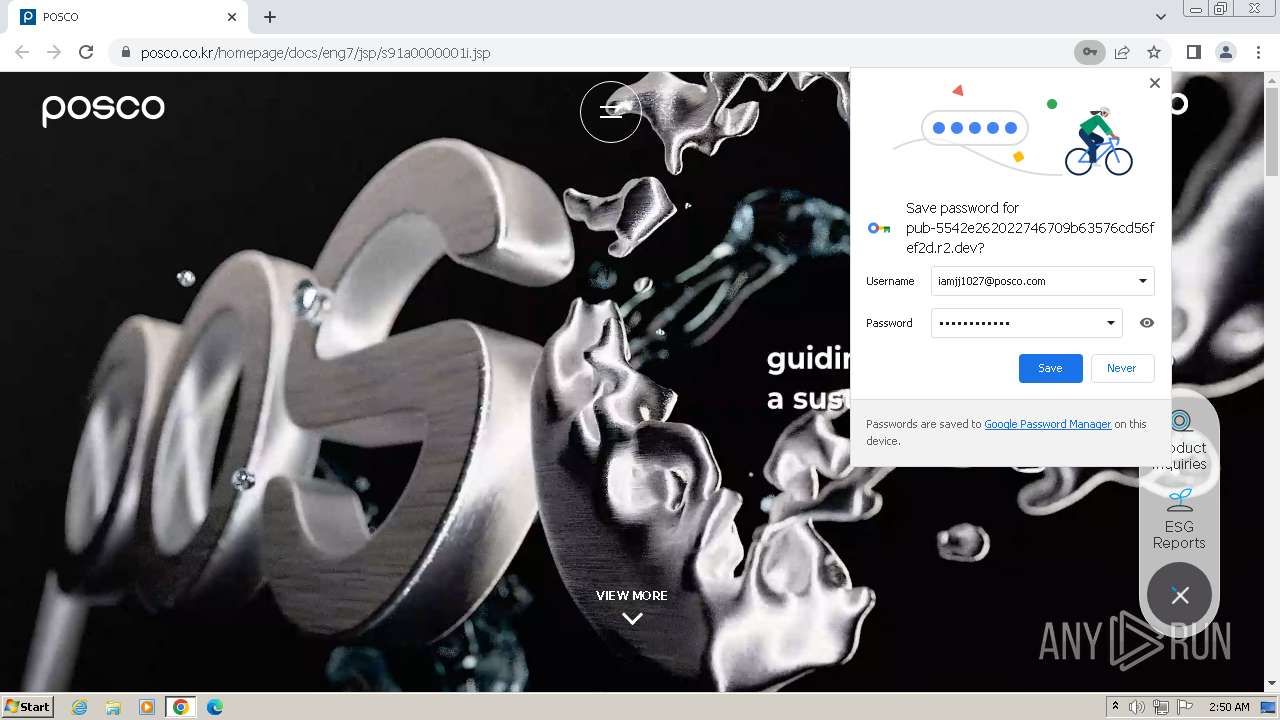Show password with the eye icon
The image size is (1280, 720).
[x=1147, y=323]
